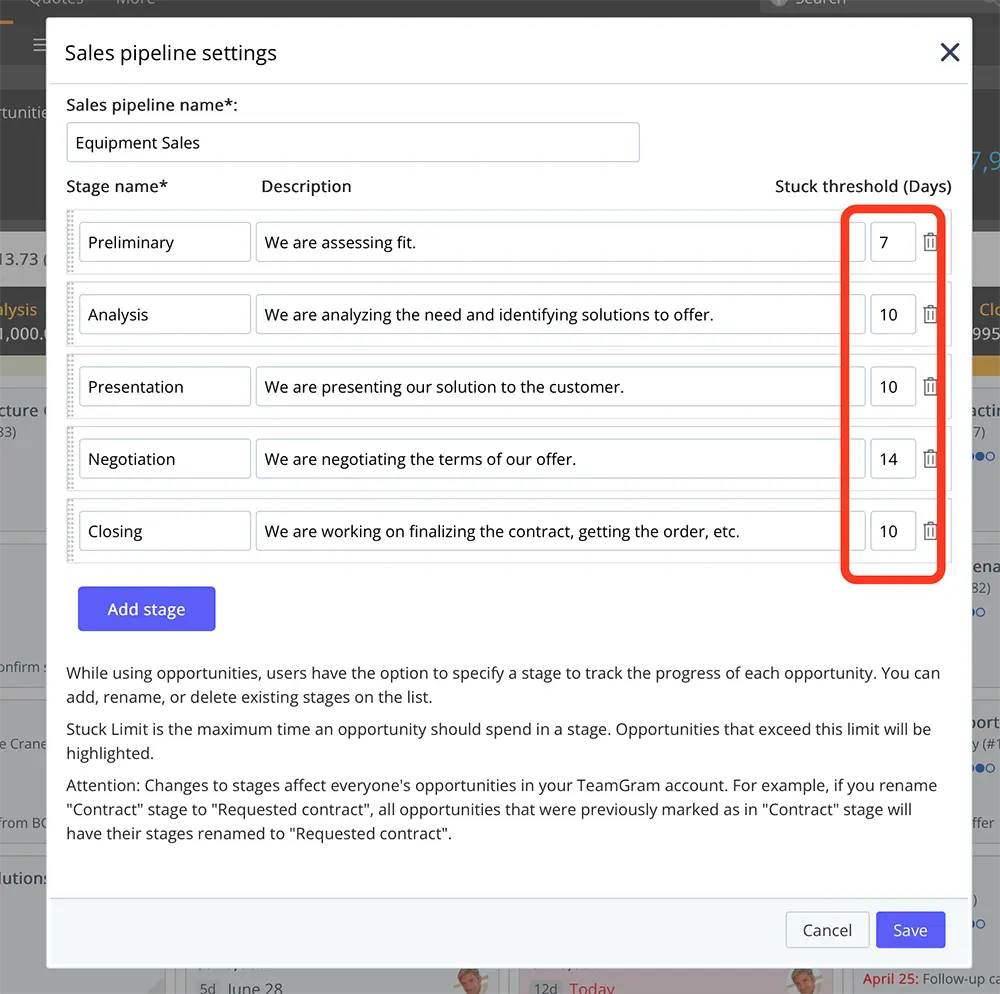Screen dimensions: 1000x994
Task: Click the drag handle beside Negotiation stage
Action: [x=71, y=459]
